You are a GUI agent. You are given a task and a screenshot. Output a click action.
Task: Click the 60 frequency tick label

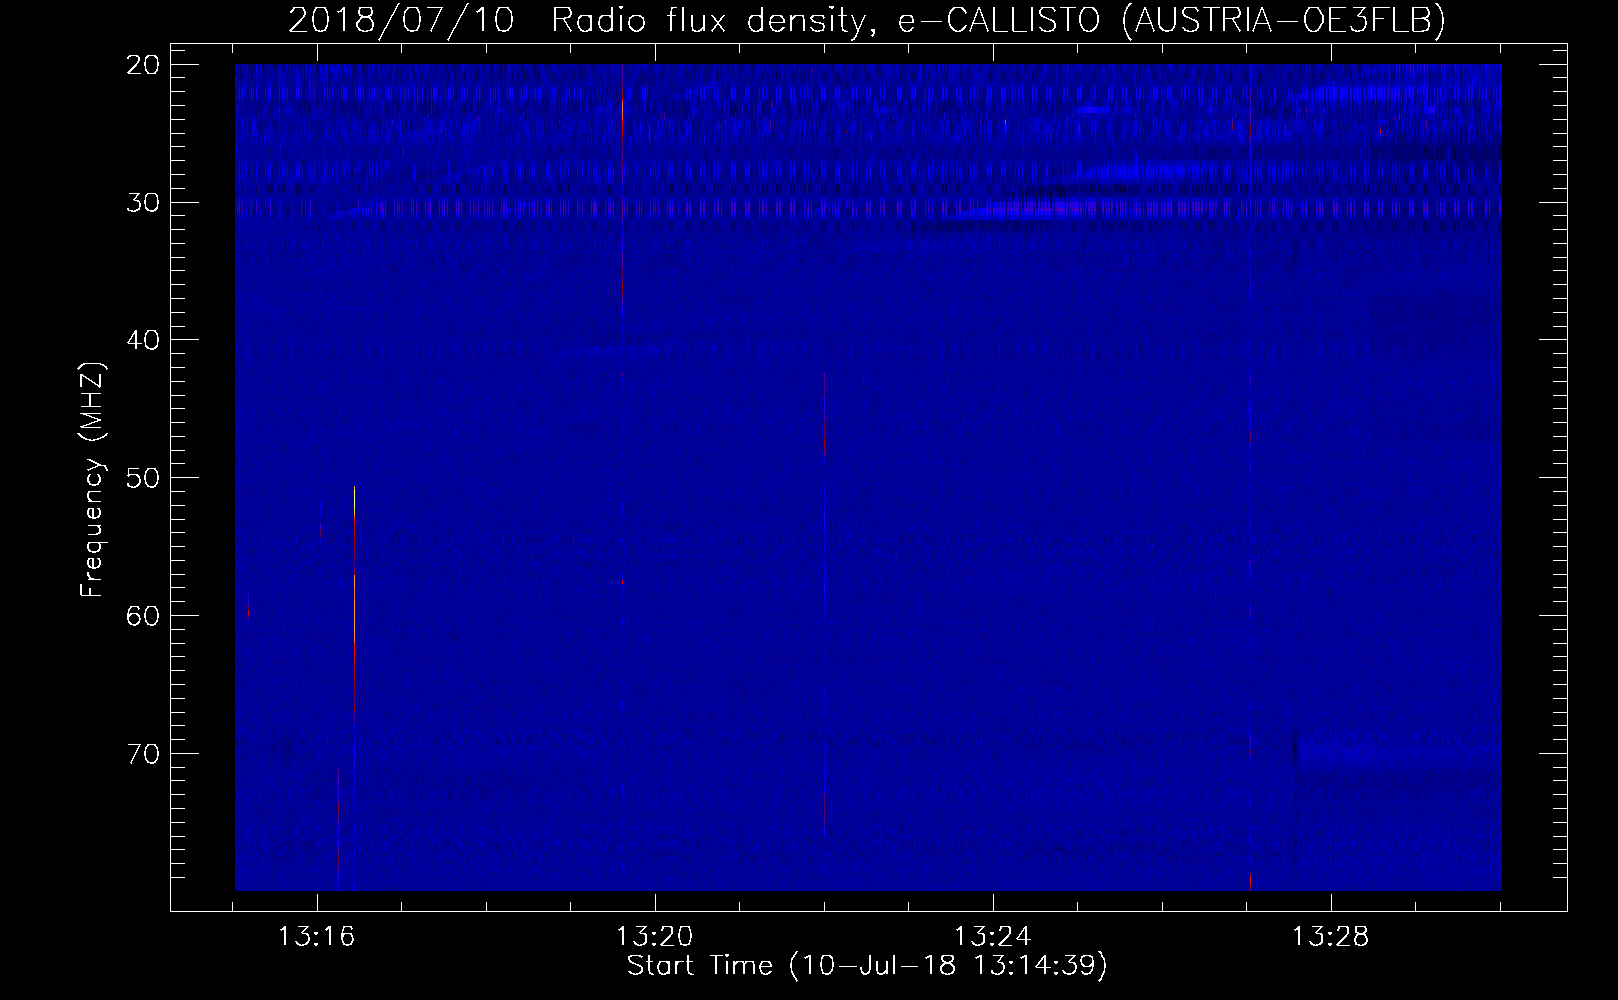pos(141,615)
